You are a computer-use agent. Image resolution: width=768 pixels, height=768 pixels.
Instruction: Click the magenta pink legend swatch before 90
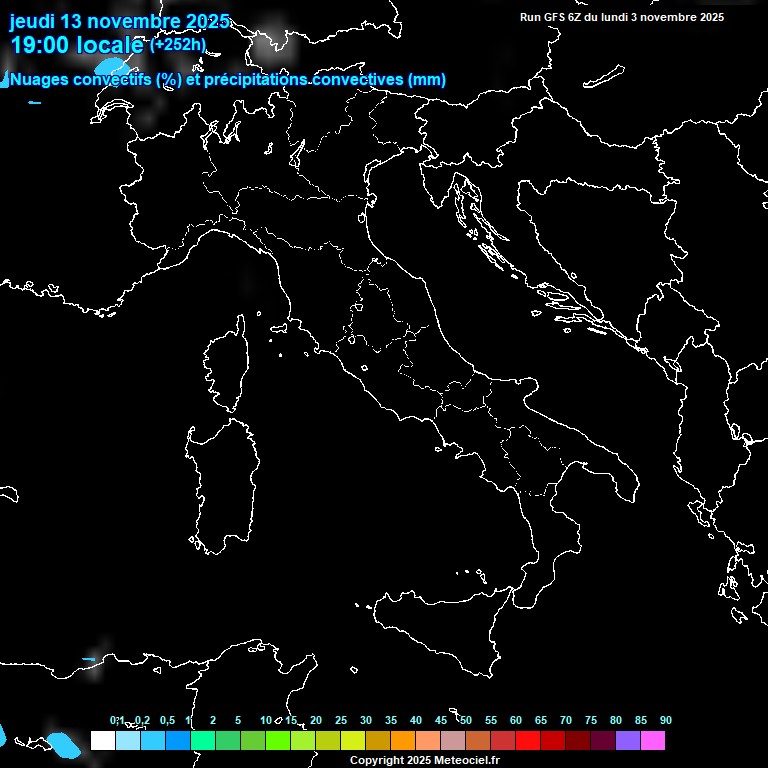click(653, 740)
